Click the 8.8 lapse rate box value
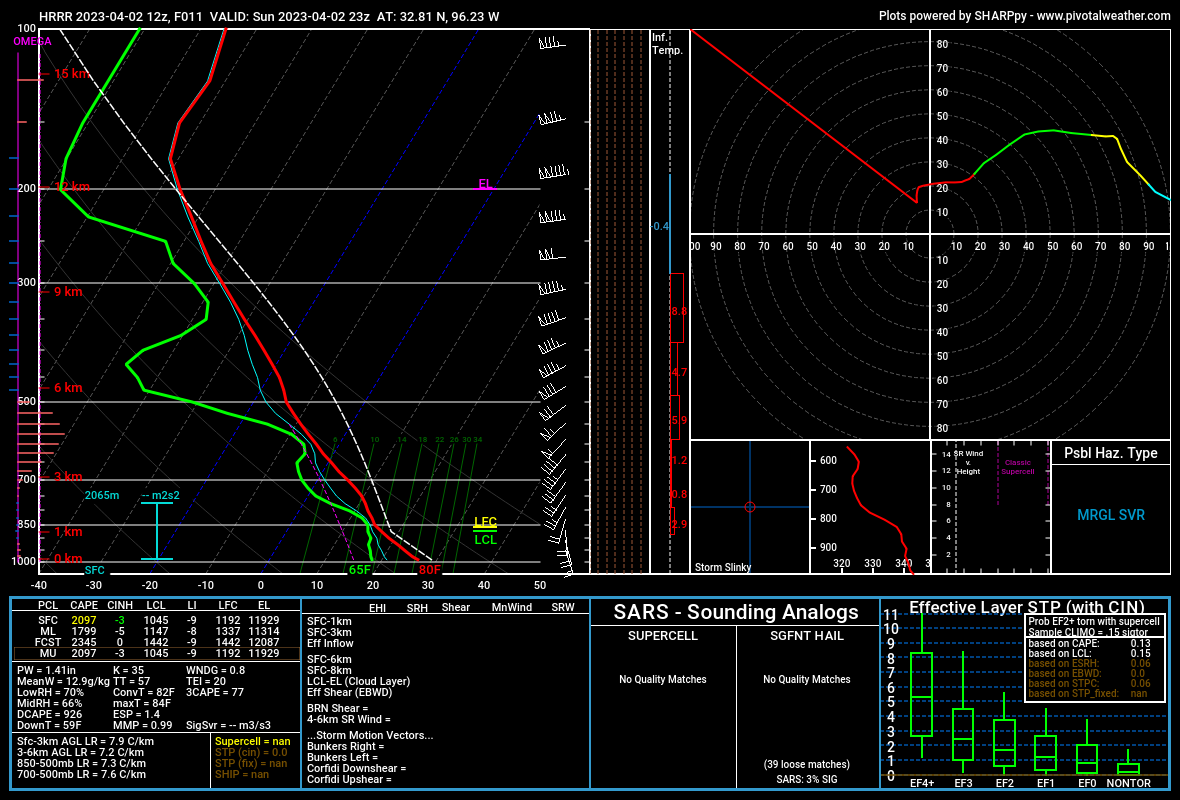This screenshot has width=1180, height=800. click(679, 312)
